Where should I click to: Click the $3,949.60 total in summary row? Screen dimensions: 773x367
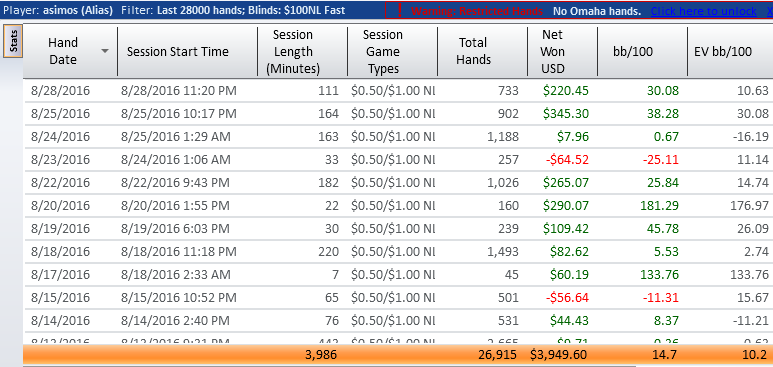click(x=559, y=355)
